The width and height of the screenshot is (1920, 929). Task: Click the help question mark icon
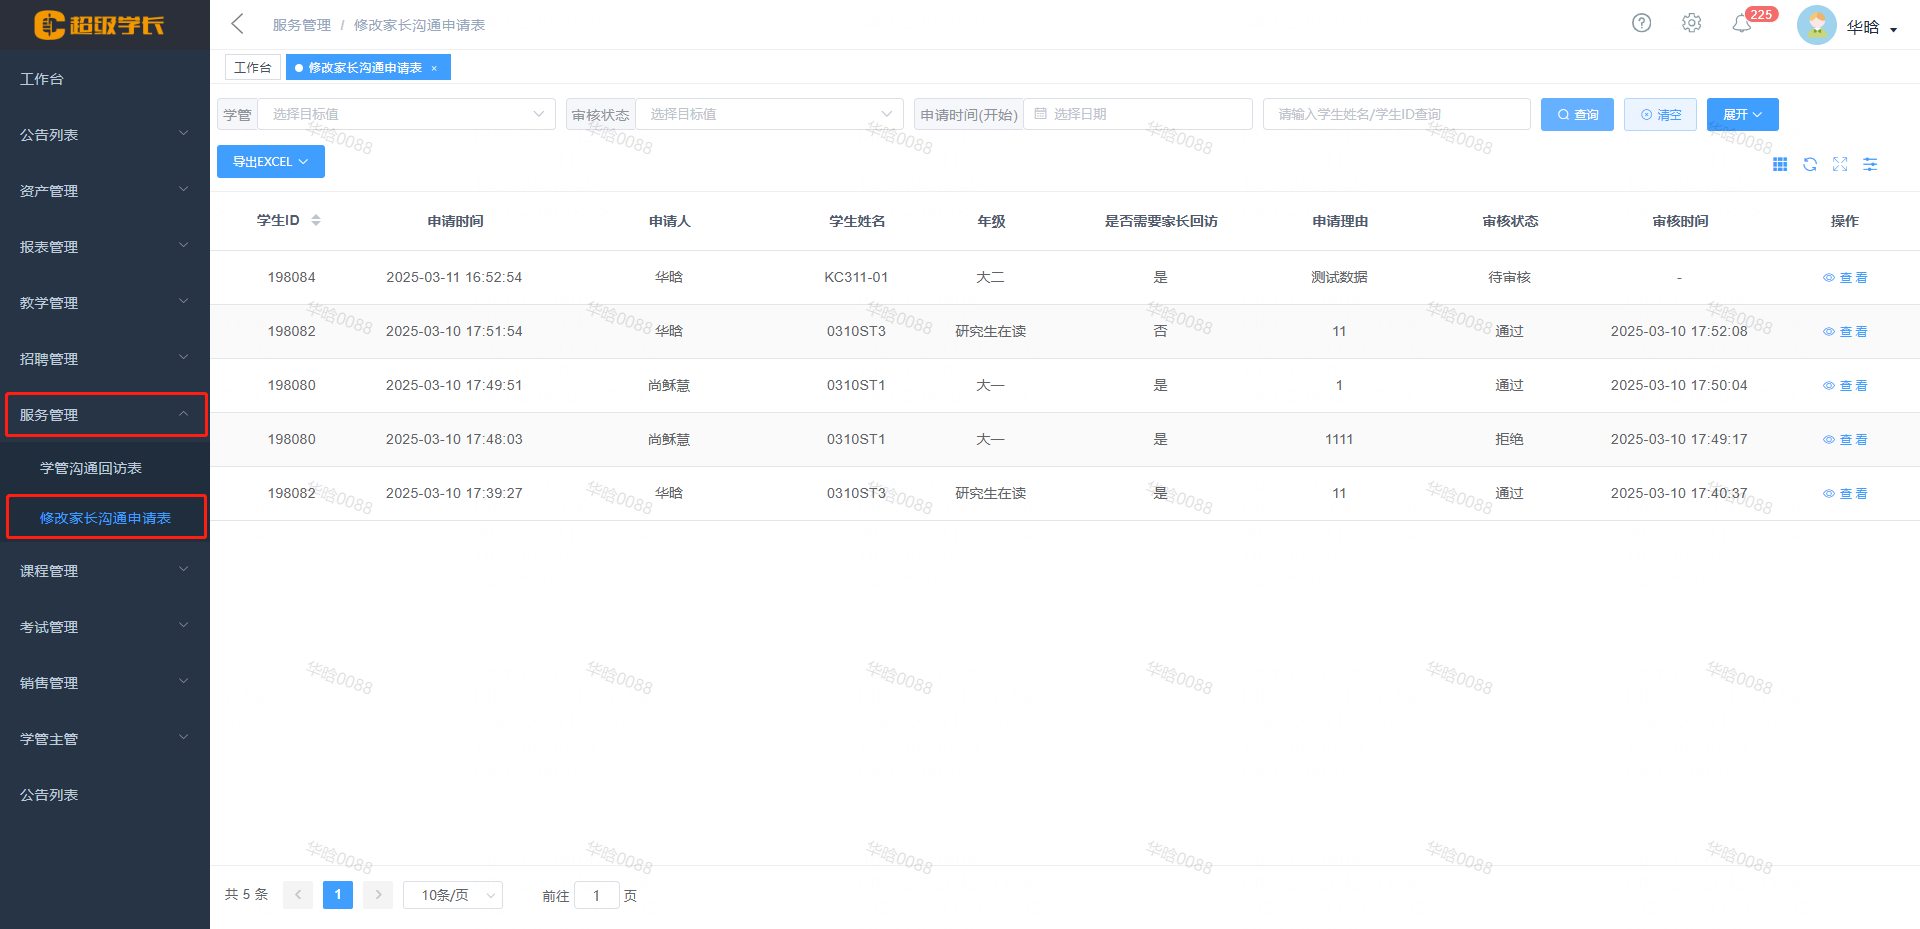point(1641,23)
